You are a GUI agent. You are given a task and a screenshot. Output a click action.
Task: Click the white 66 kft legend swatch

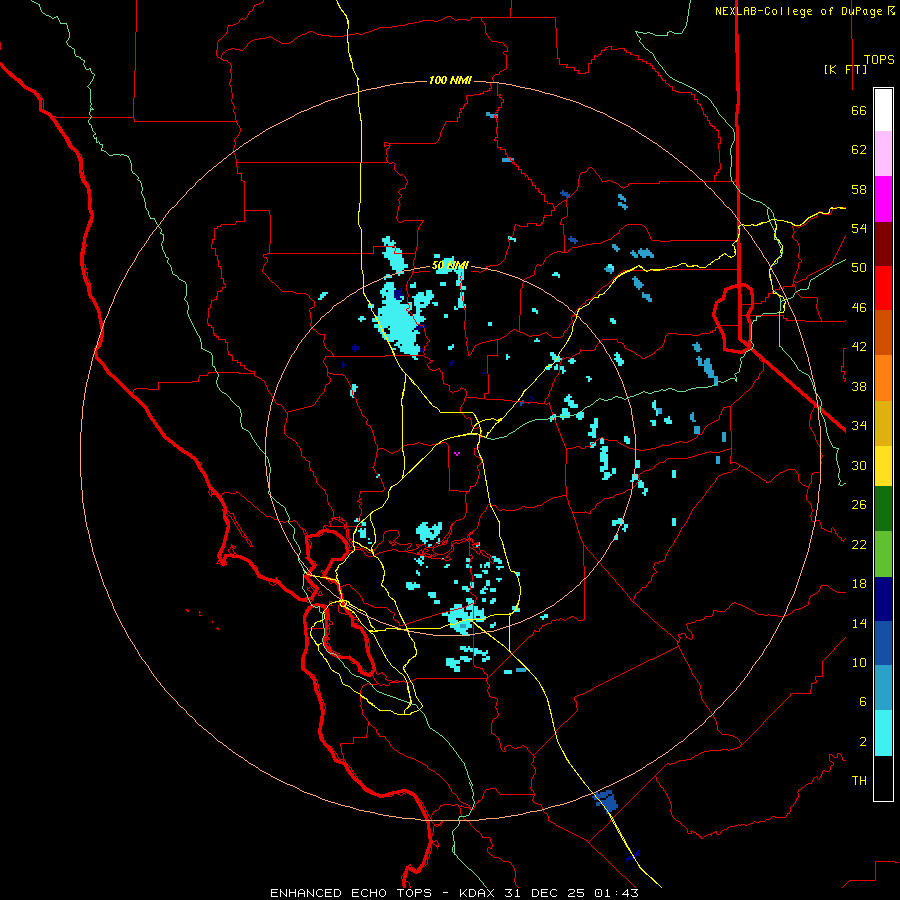point(883,110)
